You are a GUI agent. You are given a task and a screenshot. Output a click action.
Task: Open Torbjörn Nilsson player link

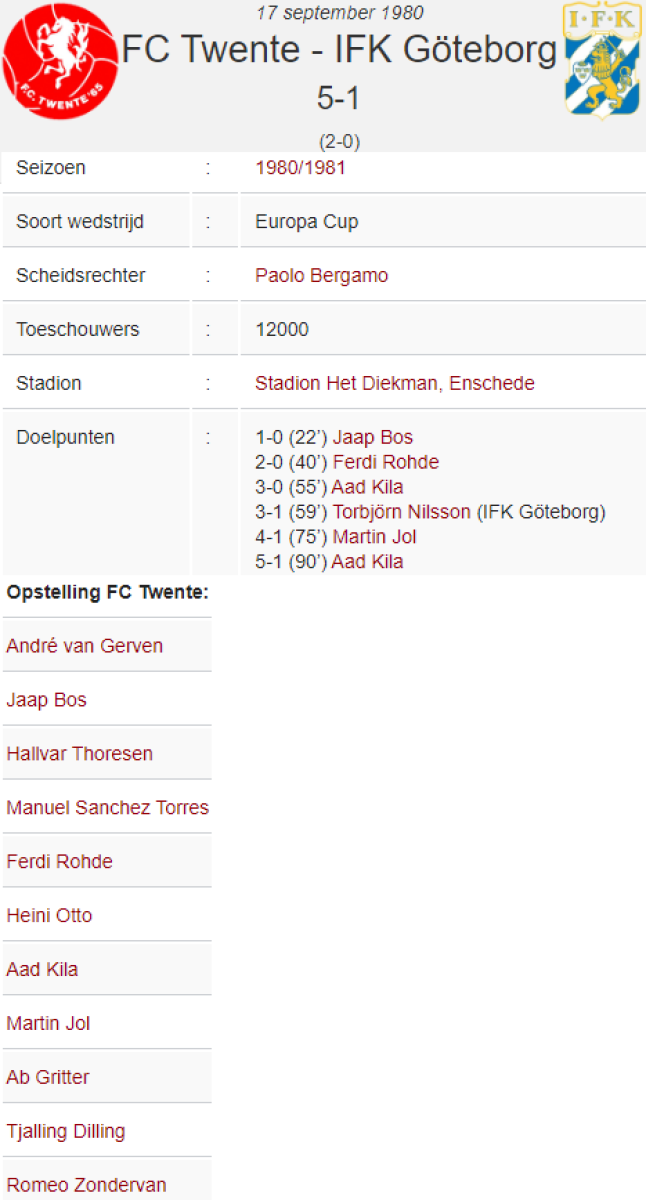point(401,513)
